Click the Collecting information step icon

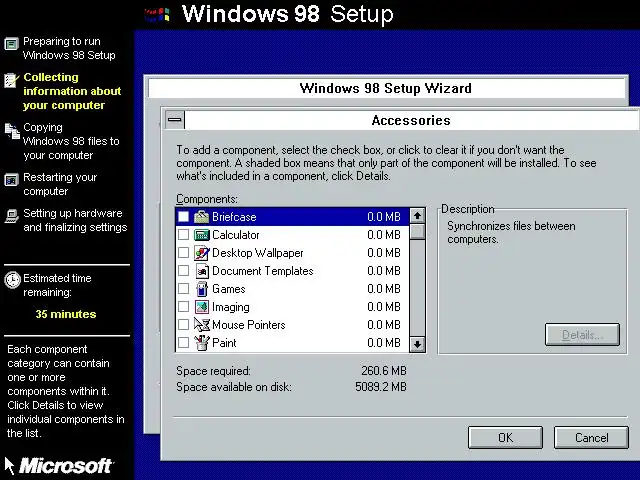[x=11, y=80]
